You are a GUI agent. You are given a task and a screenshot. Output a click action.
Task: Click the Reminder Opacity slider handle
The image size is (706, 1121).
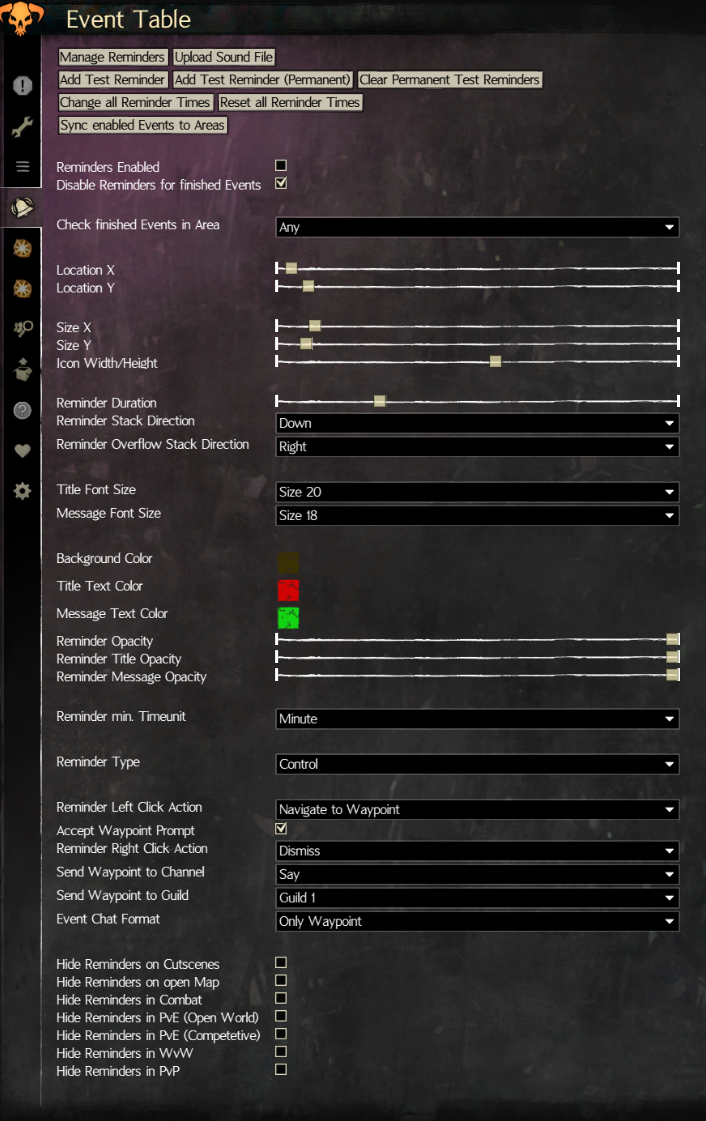(x=672, y=639)
